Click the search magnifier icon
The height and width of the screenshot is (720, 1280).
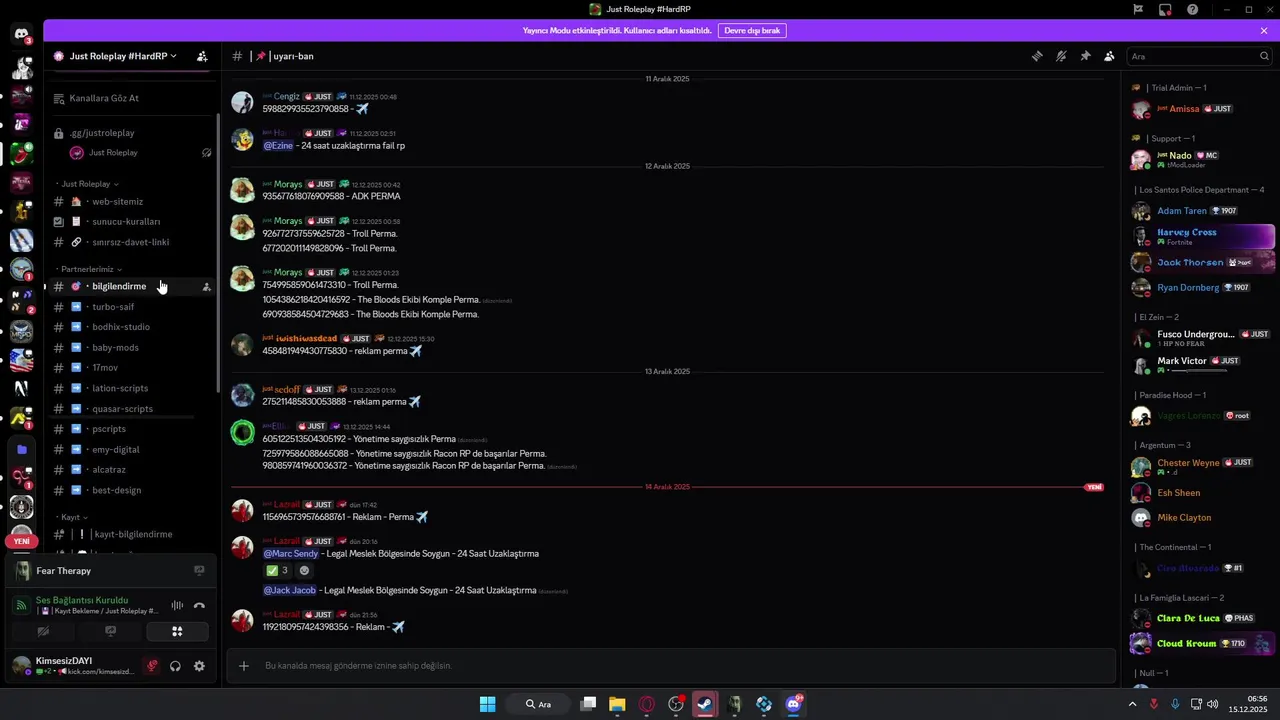click(x=1264, y=57)
